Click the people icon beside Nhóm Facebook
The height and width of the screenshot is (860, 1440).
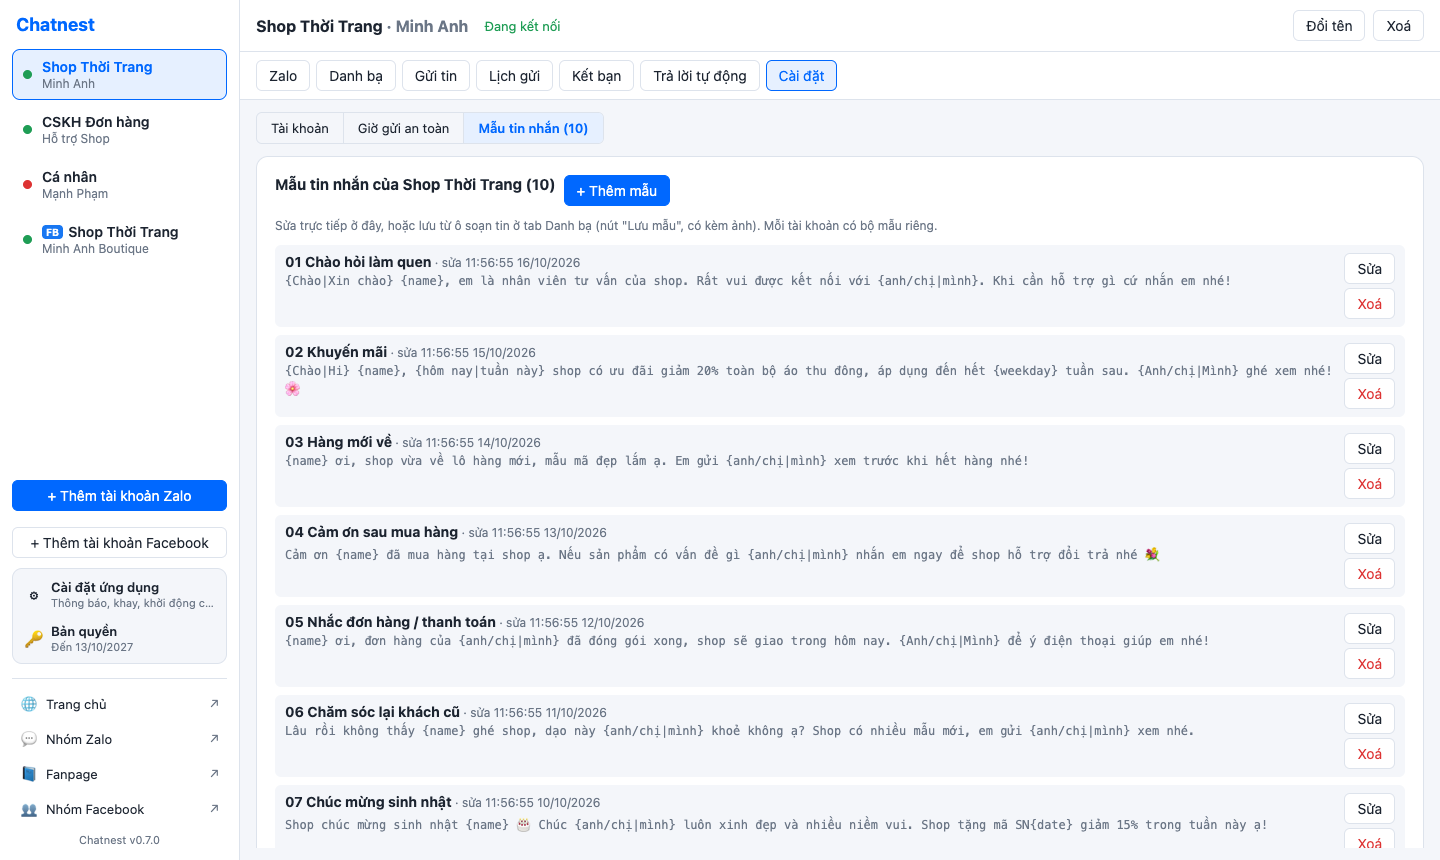coord(29,809)
